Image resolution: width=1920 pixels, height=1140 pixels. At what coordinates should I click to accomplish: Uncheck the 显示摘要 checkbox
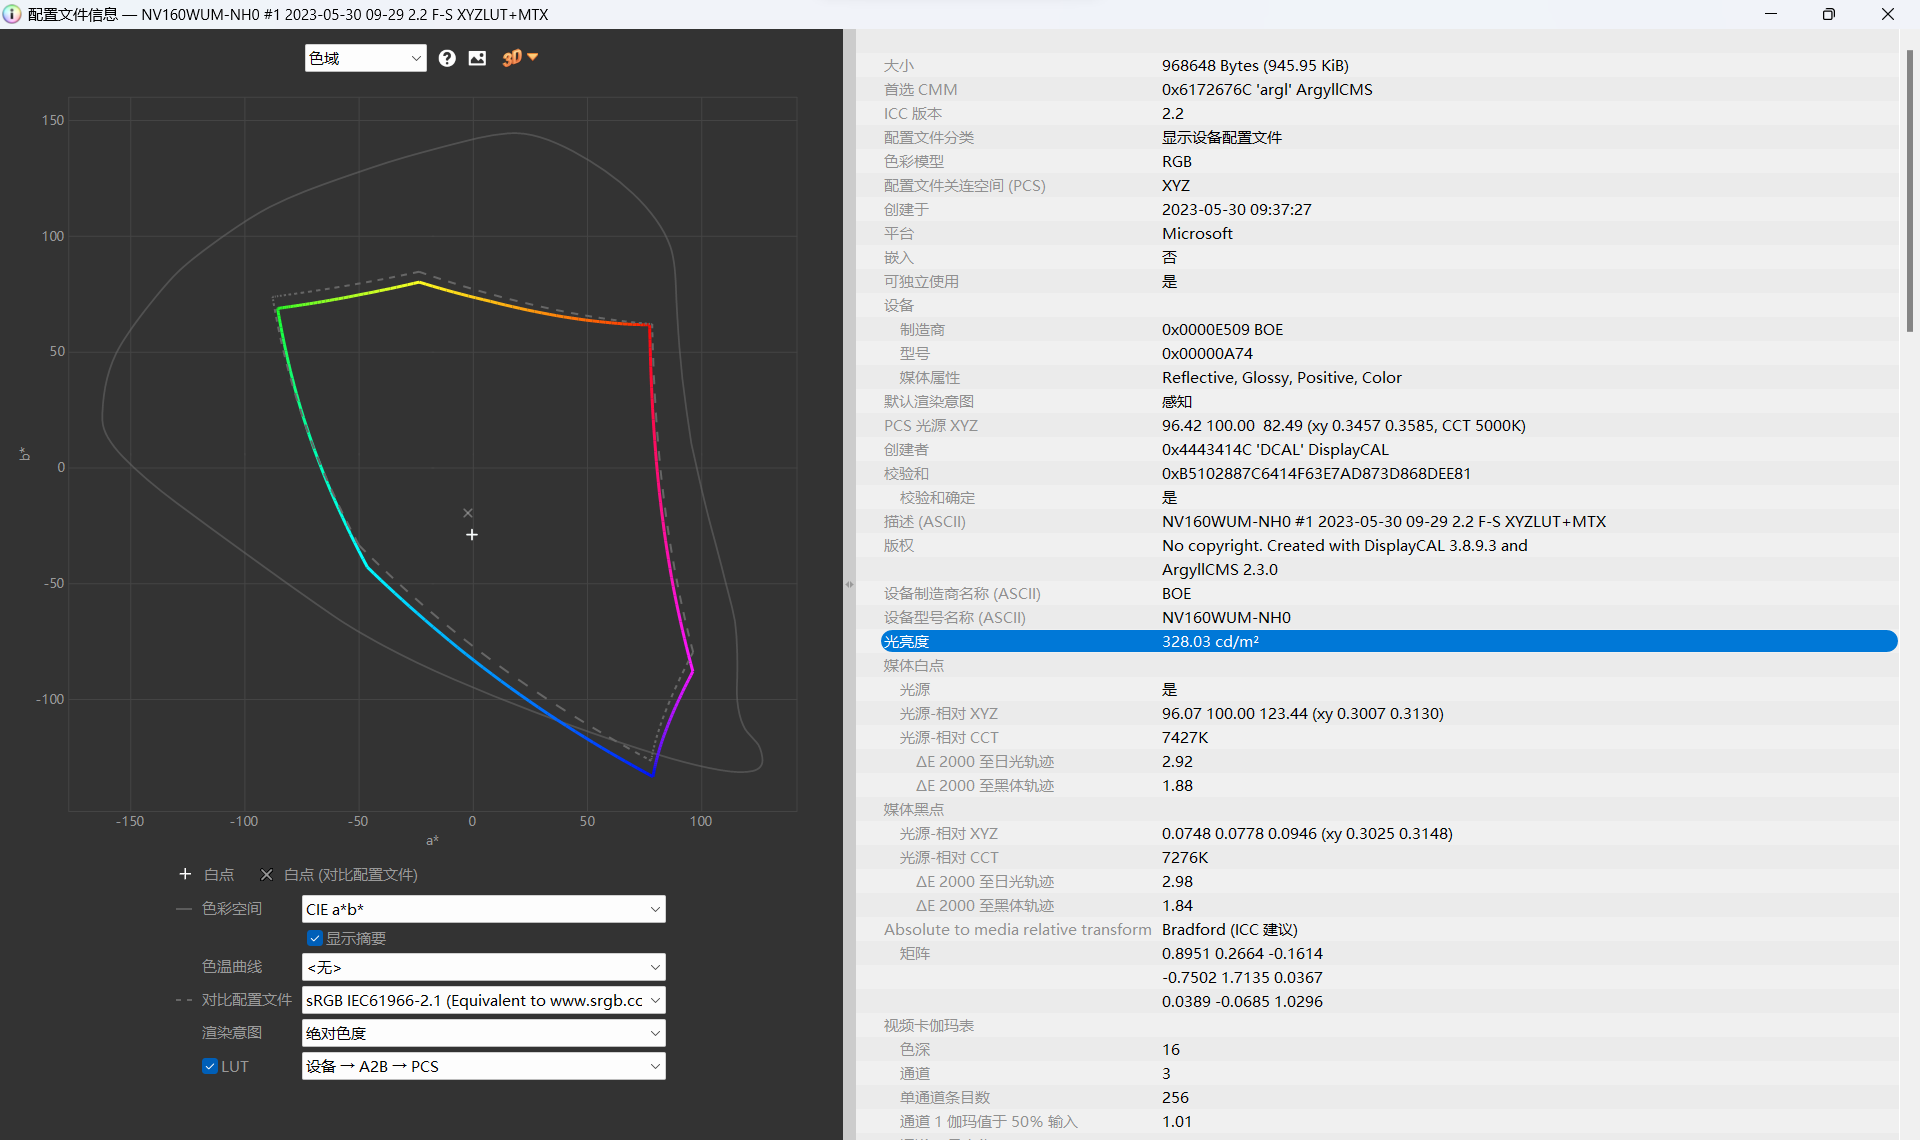click(315, 938)
